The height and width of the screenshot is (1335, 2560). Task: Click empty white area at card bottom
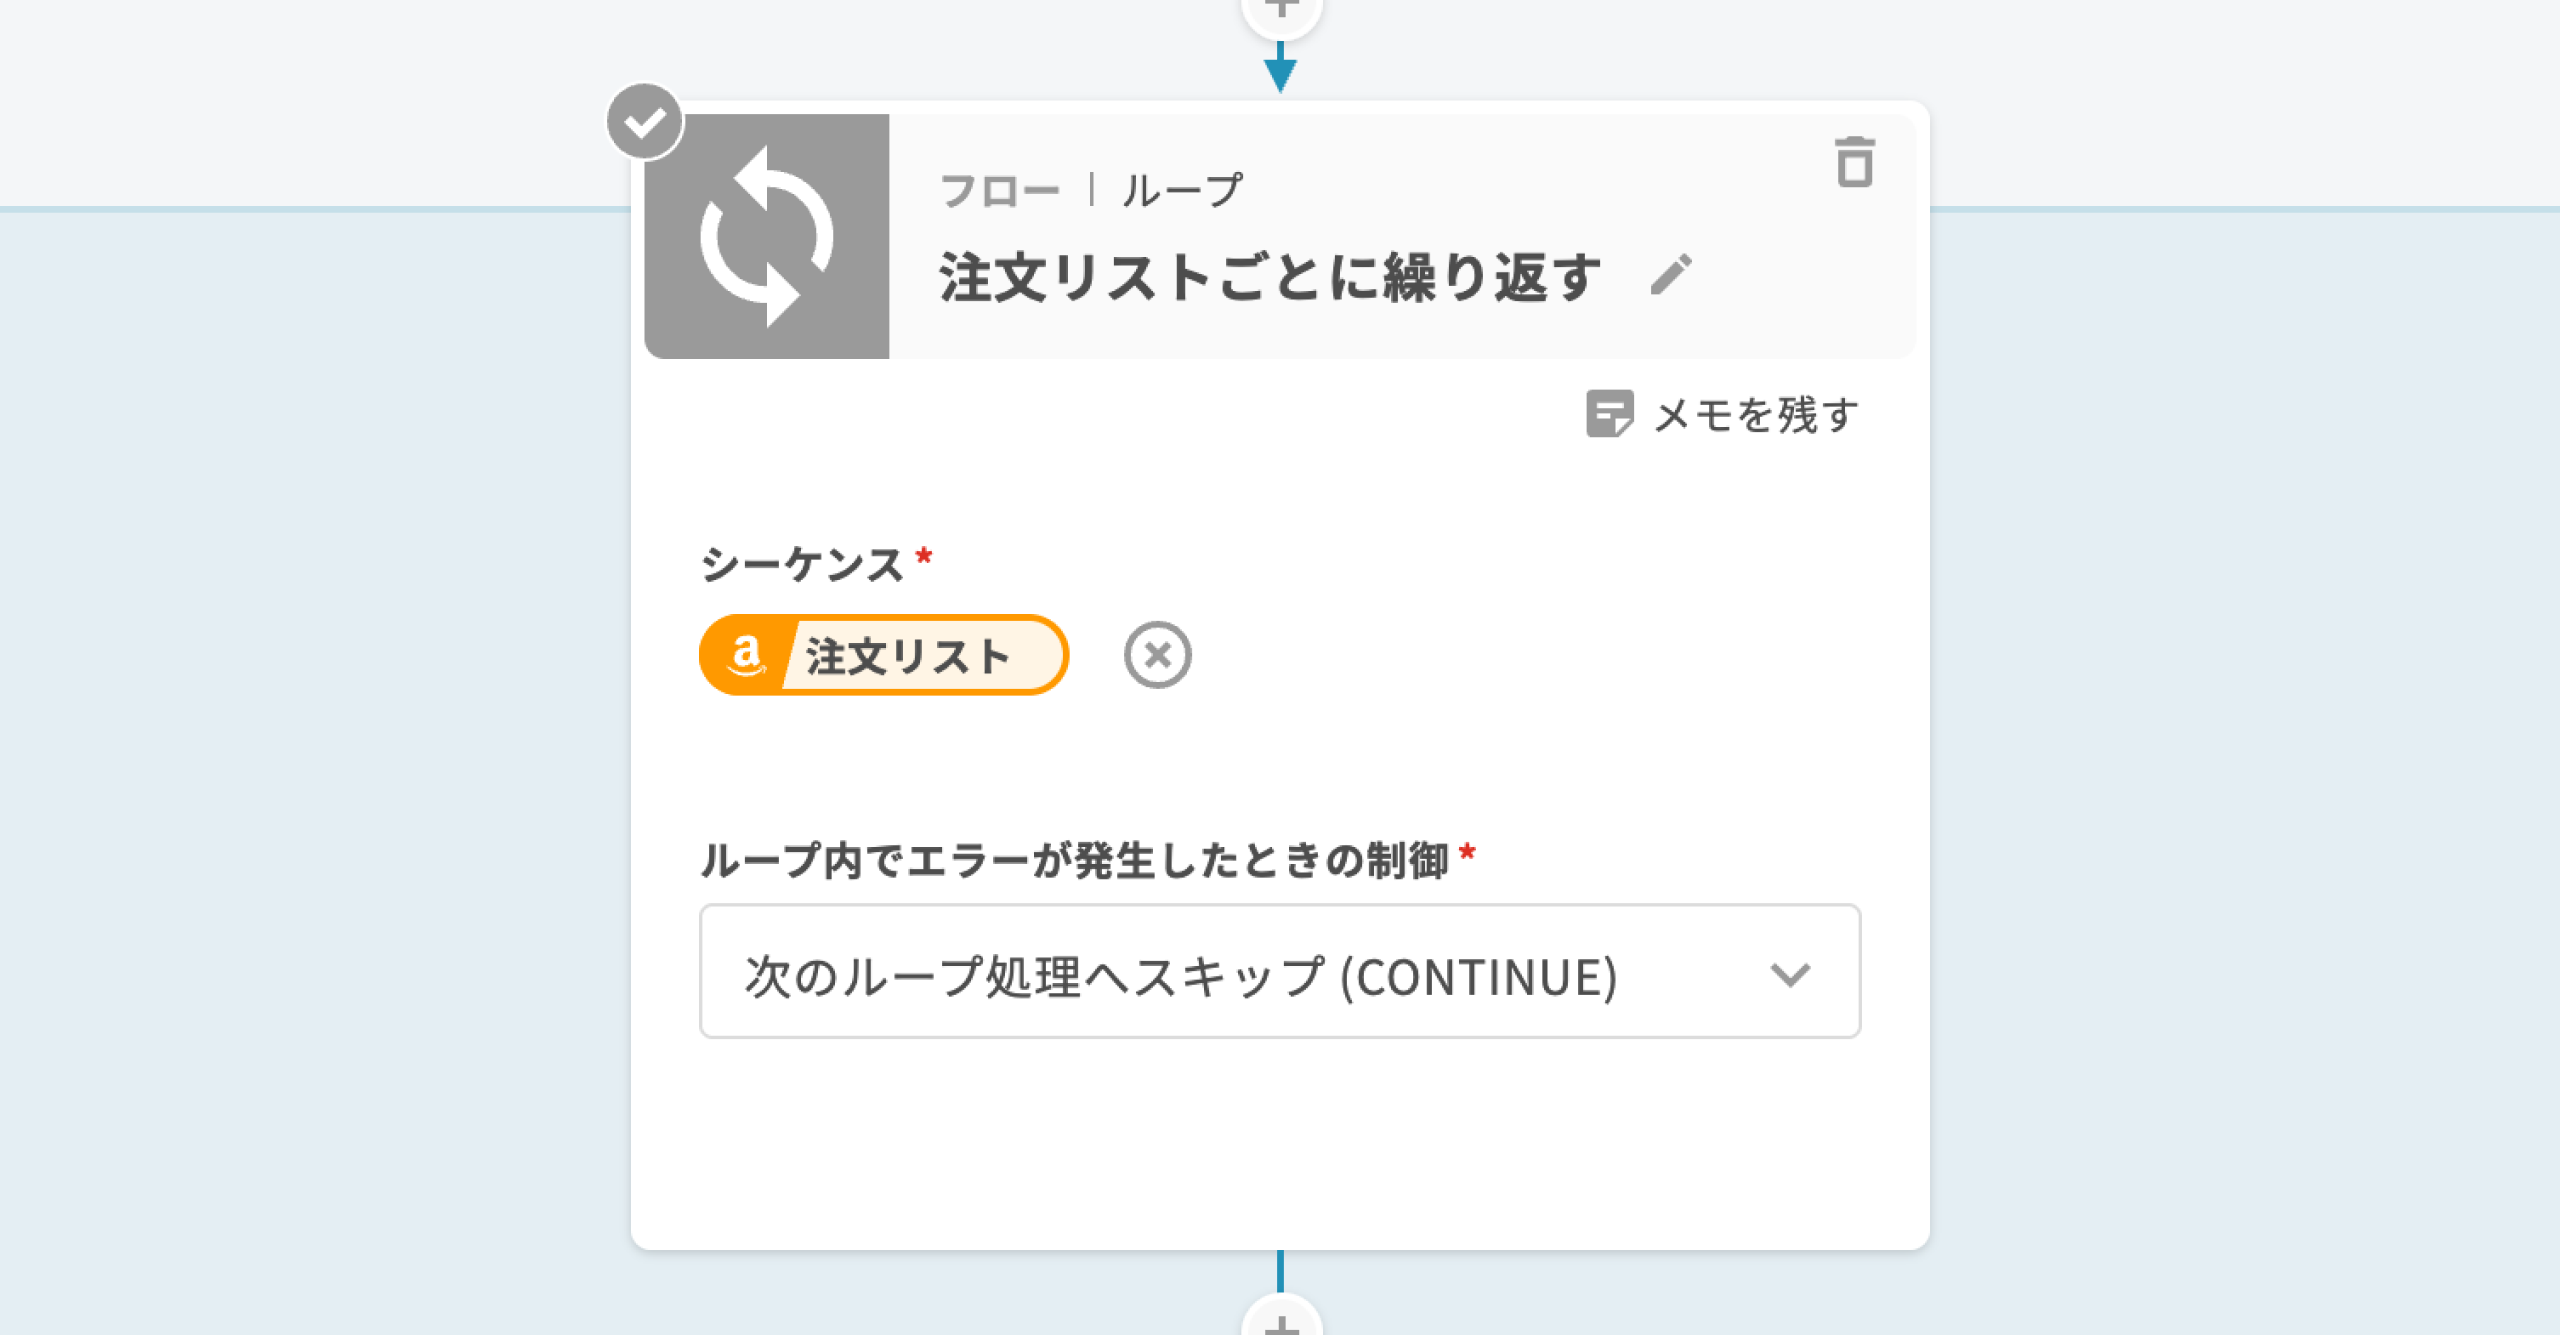tap(1280, 1150)
